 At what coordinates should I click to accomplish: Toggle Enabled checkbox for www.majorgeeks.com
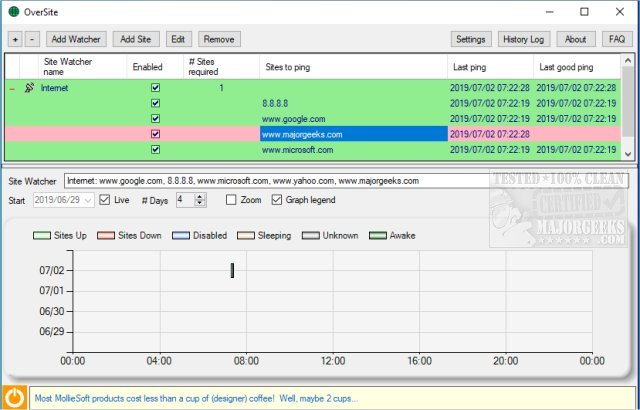click(156, 134)
